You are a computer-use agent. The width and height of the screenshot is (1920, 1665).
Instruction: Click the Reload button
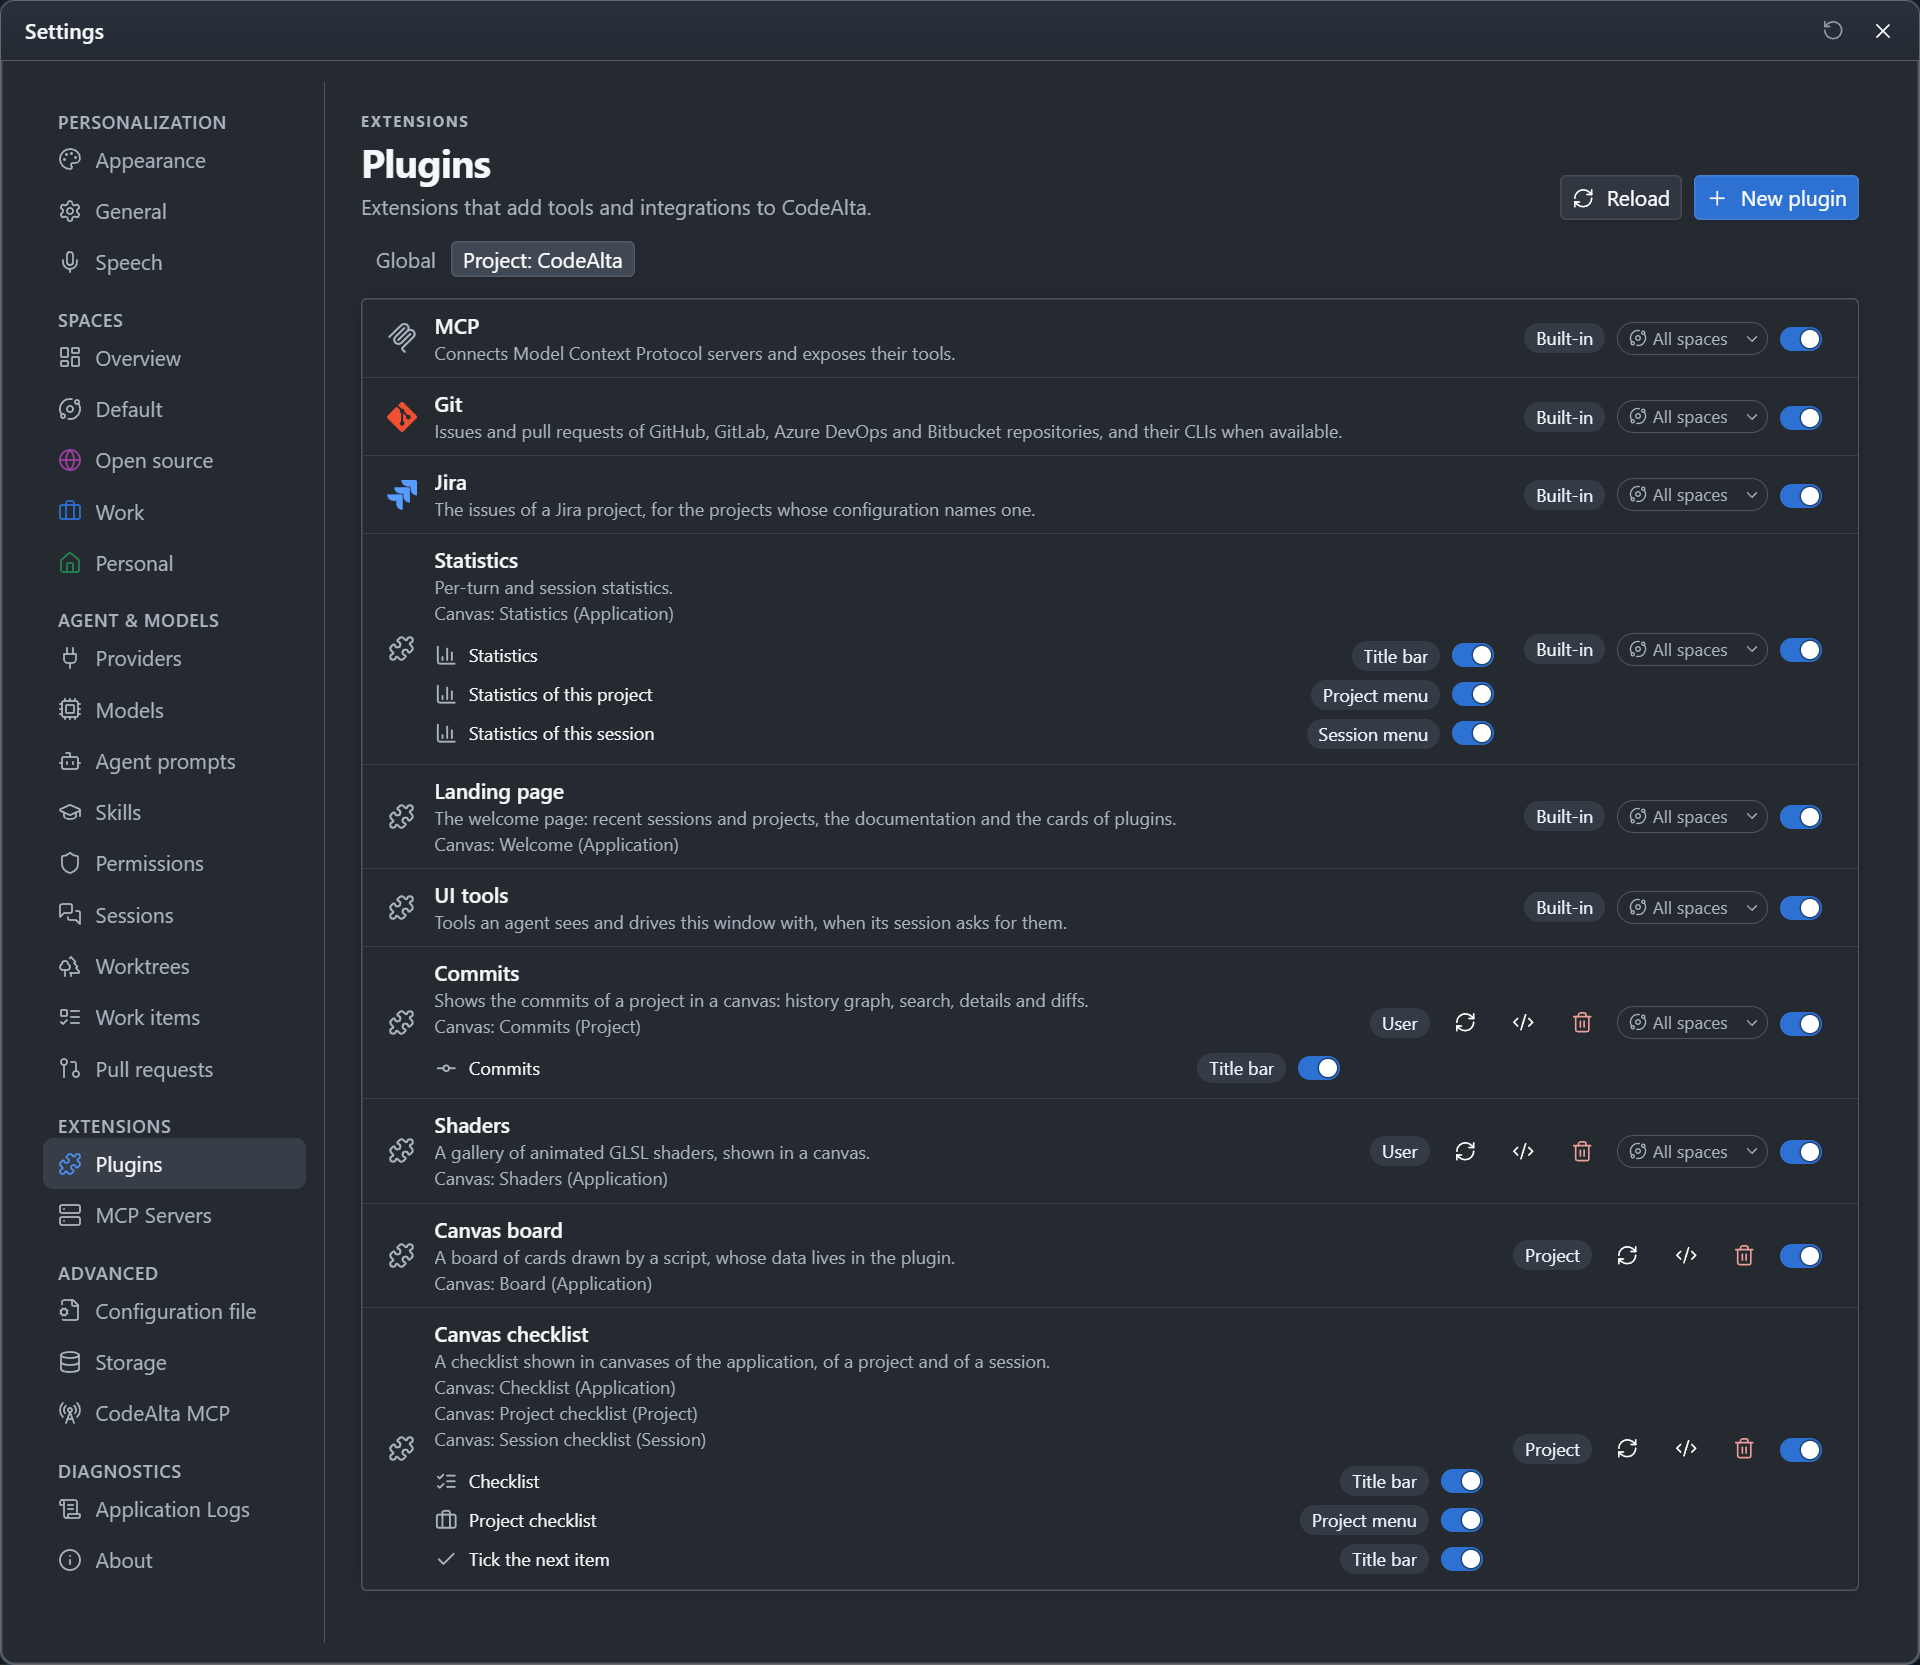1620,198
